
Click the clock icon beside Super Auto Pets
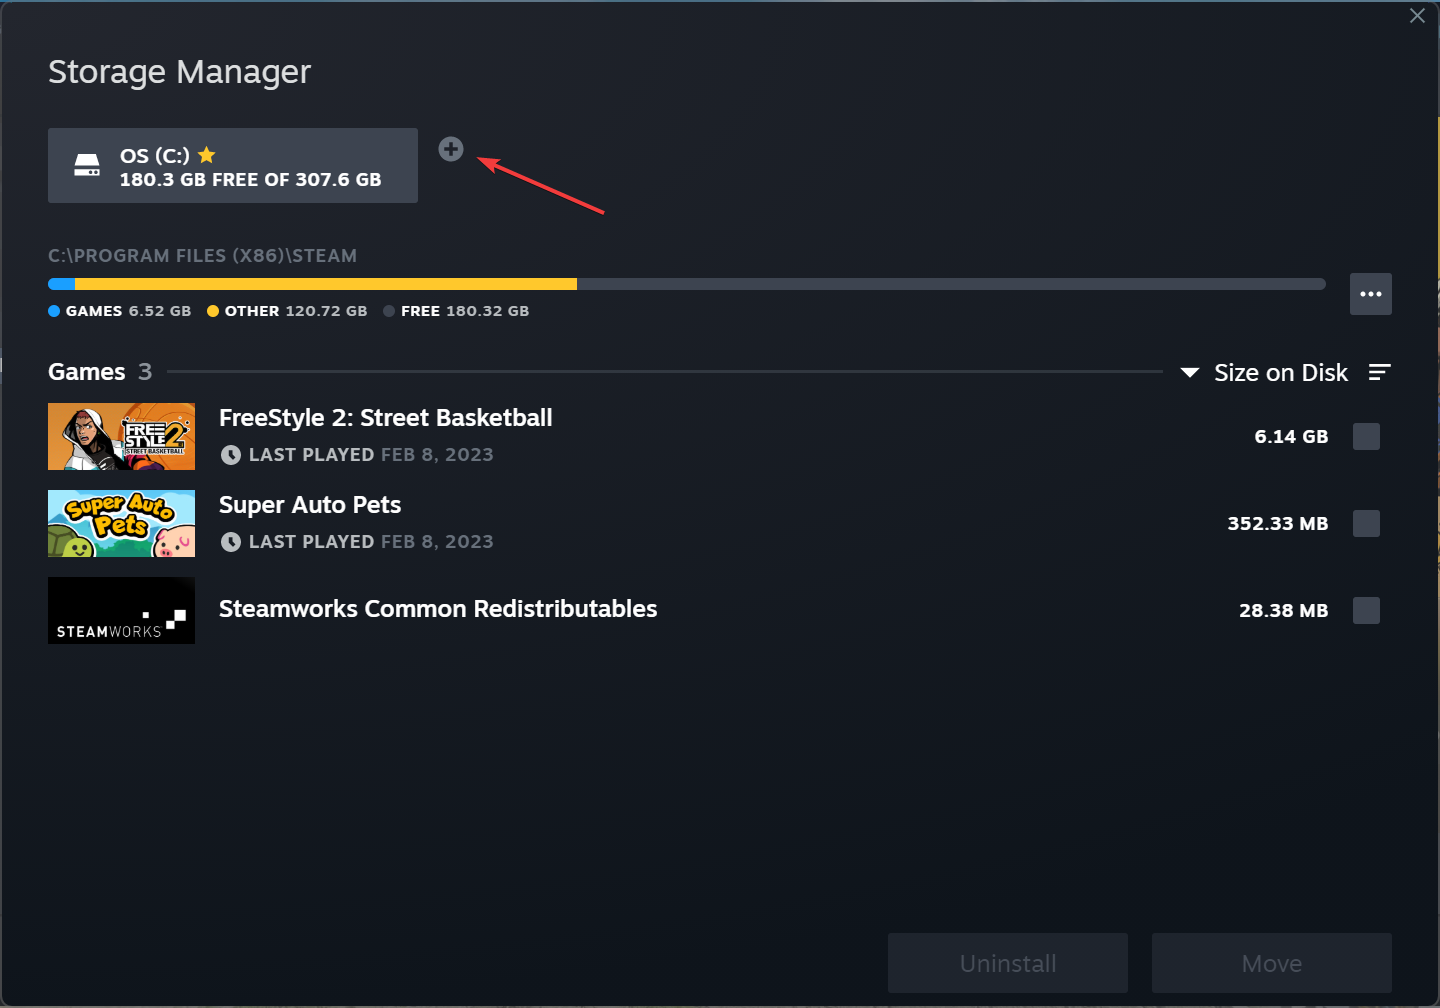pyautogui.click(x=231, y=541)
